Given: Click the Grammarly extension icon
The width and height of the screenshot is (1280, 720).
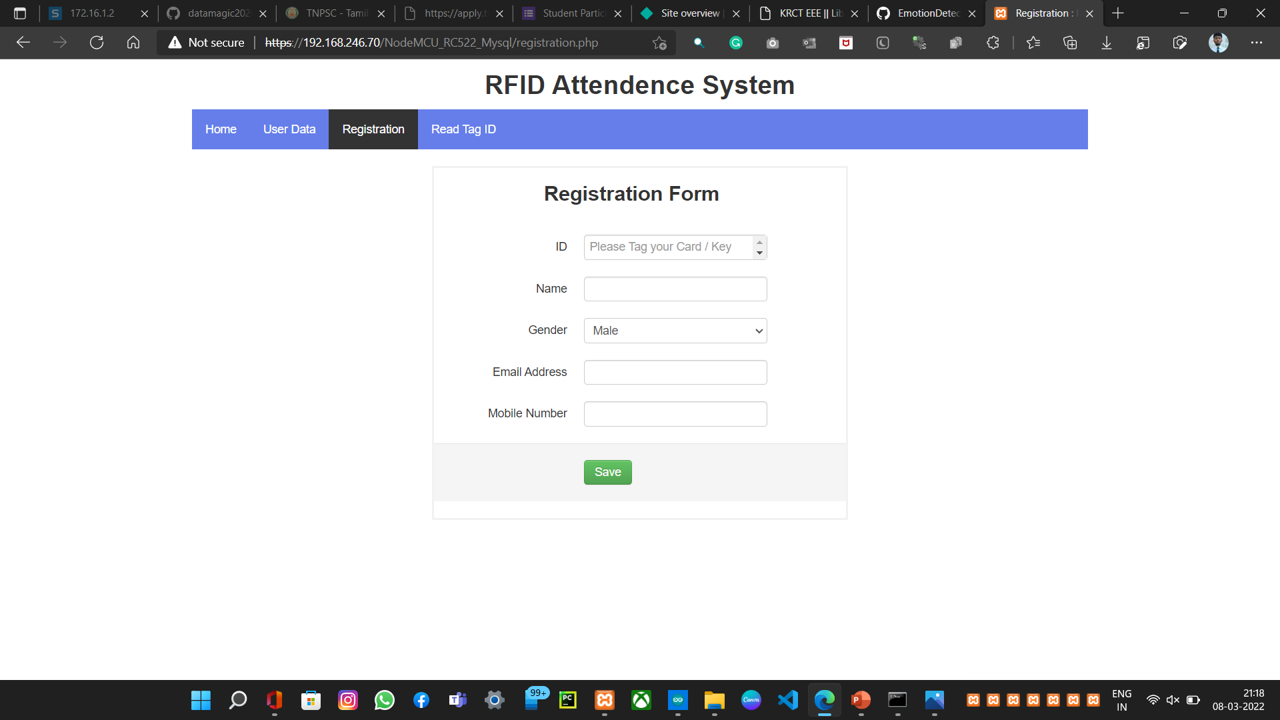Looking at the screenshot, I should 736,43.
